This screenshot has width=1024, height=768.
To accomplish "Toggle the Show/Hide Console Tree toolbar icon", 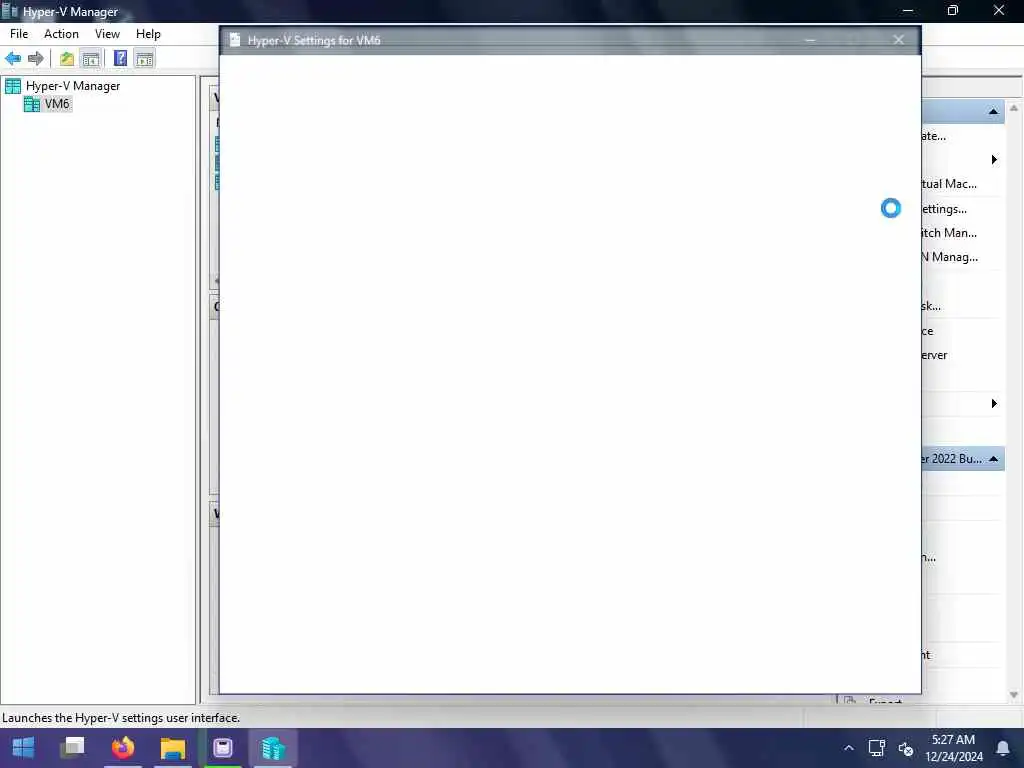I will [x=91, y=59].
